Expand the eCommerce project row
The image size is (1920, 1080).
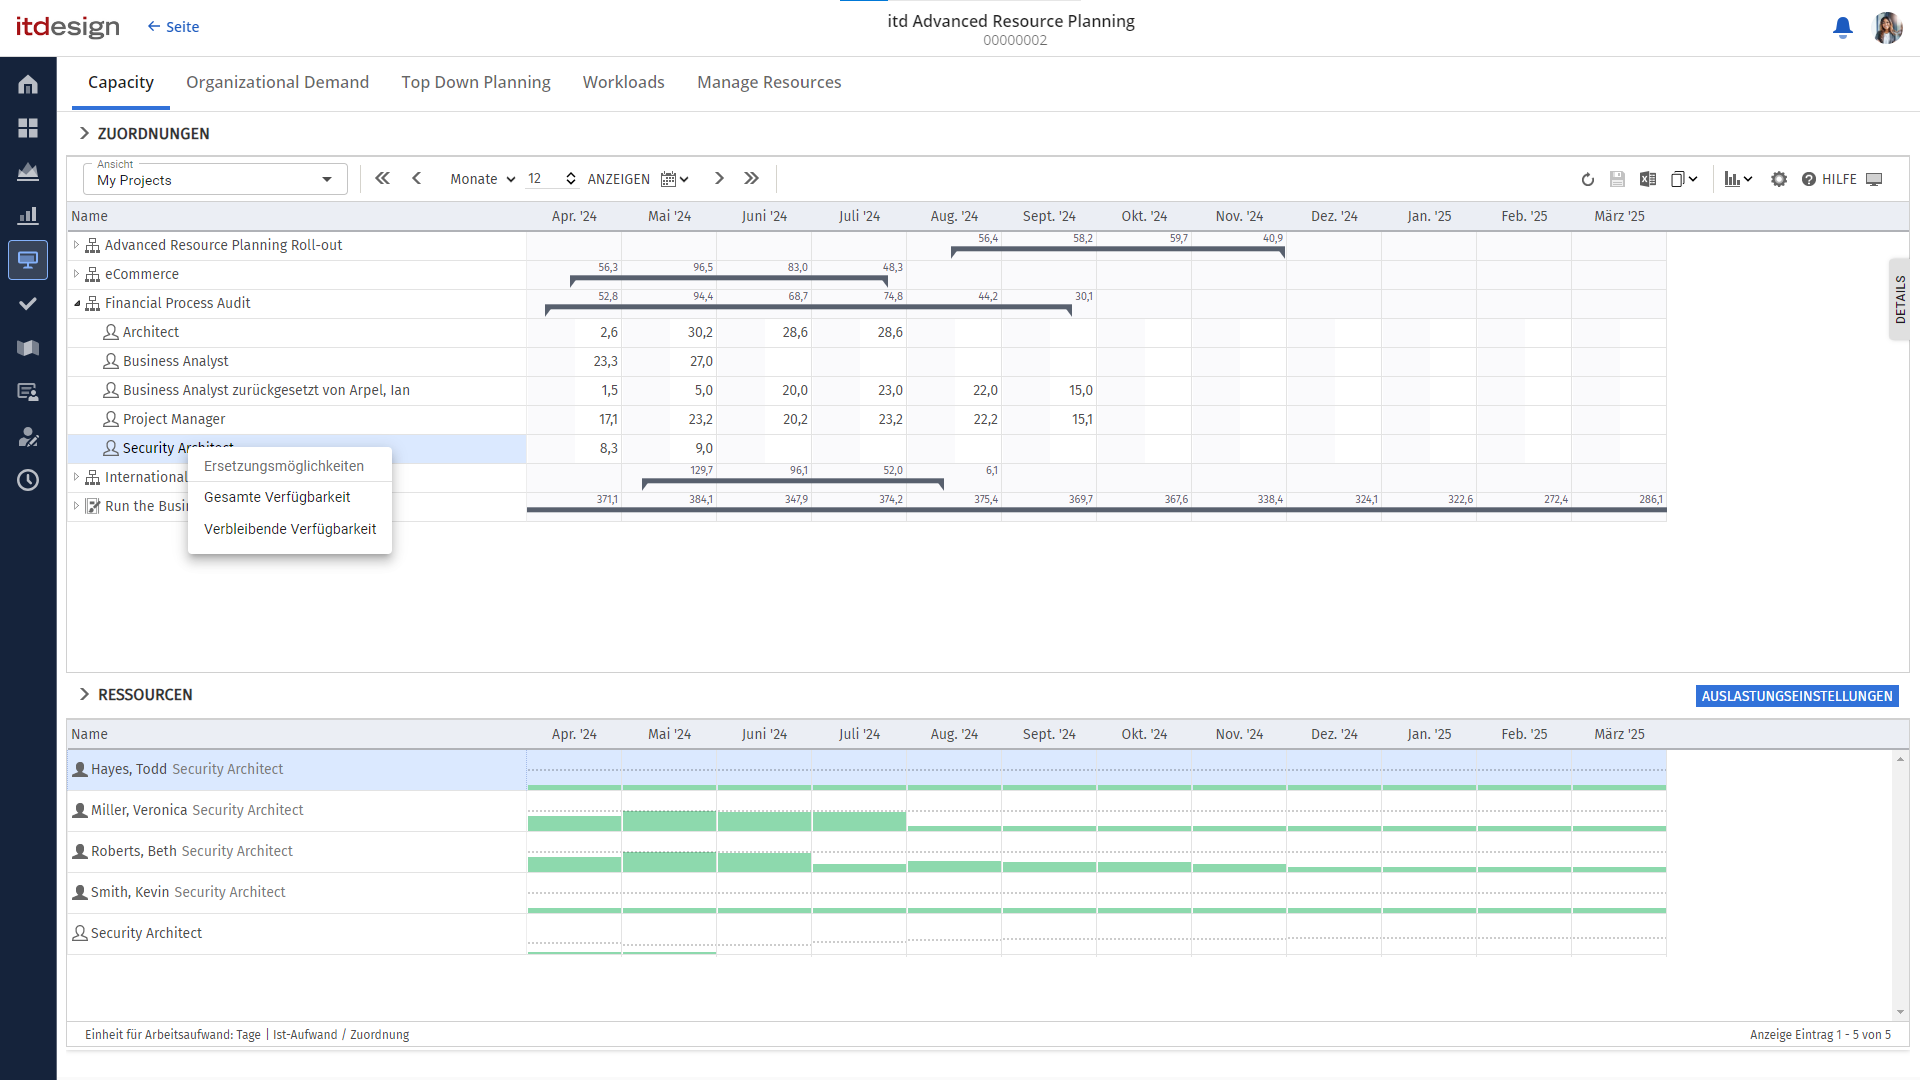(76, 274)
